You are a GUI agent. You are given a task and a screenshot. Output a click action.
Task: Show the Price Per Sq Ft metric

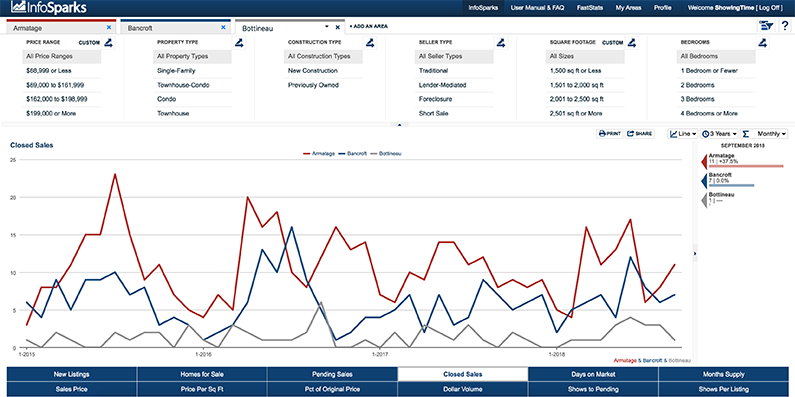(202, 389)
